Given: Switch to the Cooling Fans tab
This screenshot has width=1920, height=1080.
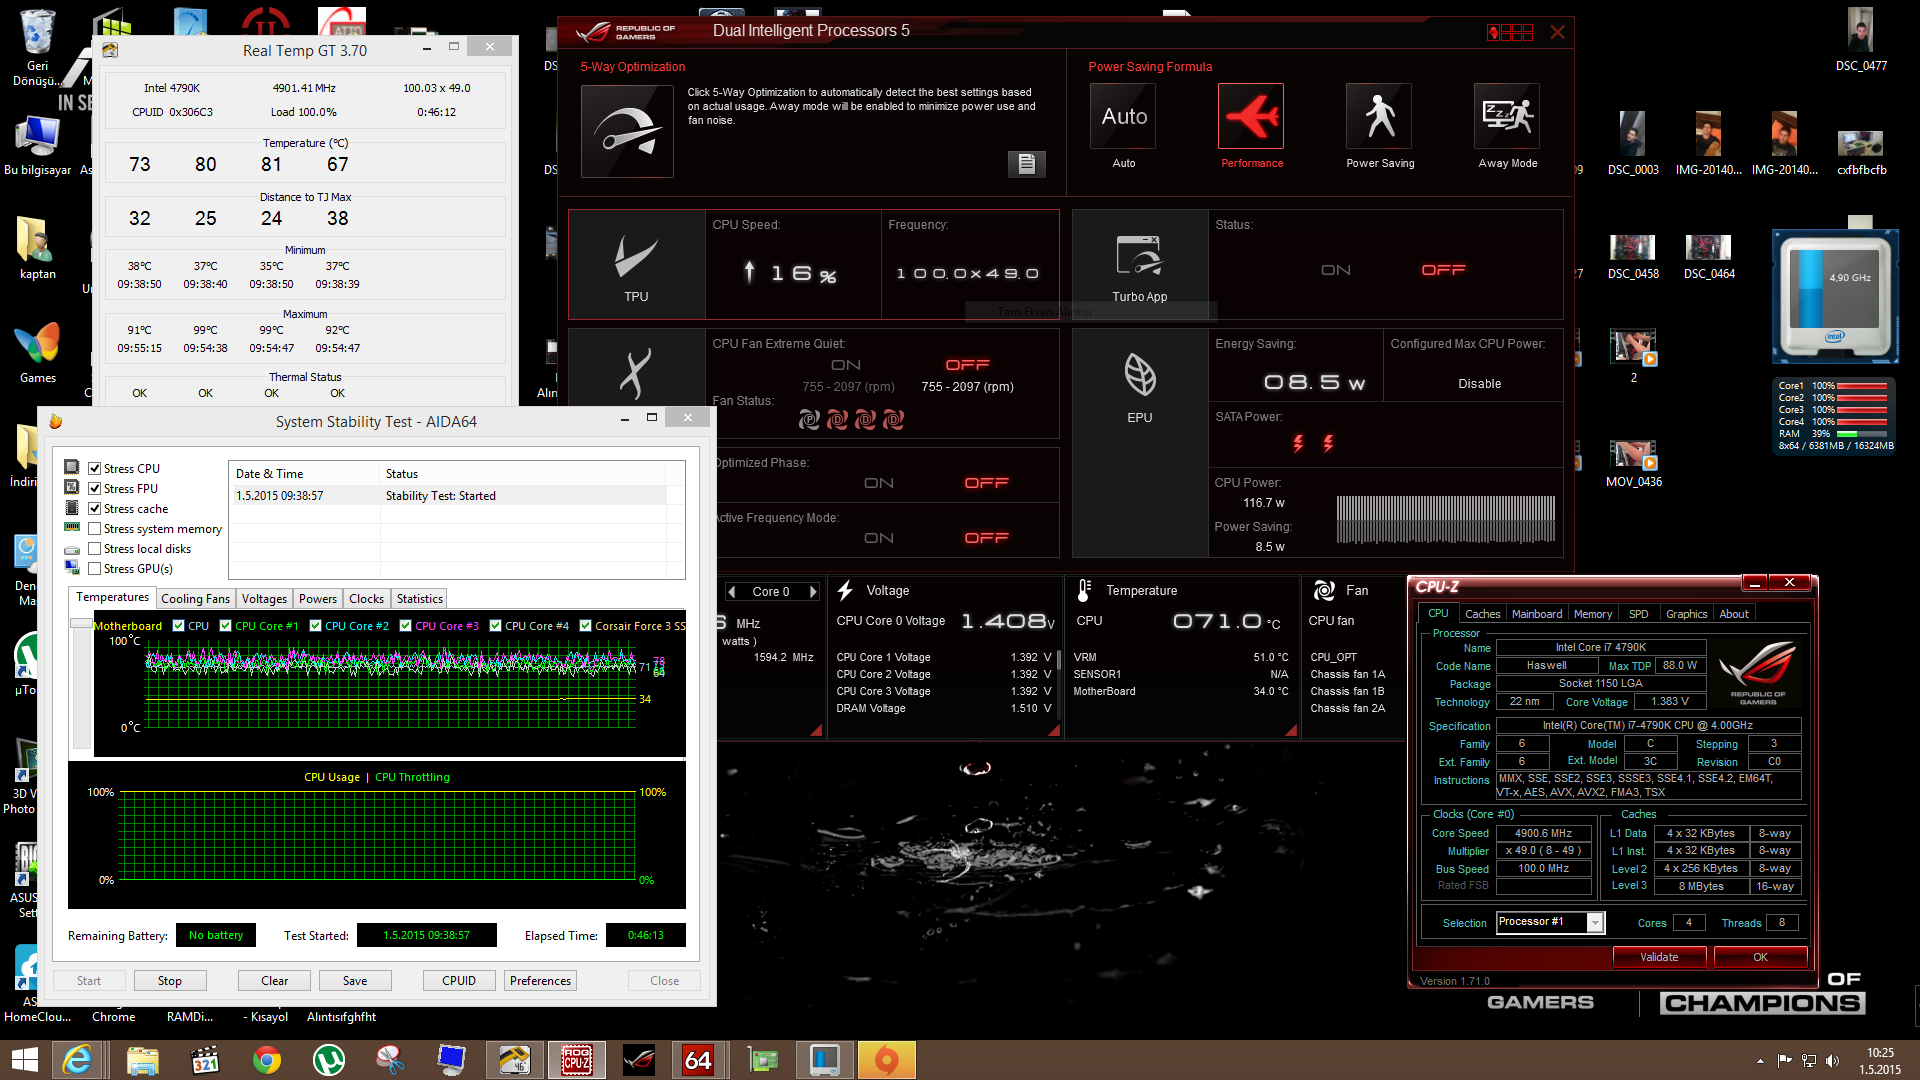Looking at the screenshot, I should click(x=195, y=599).
